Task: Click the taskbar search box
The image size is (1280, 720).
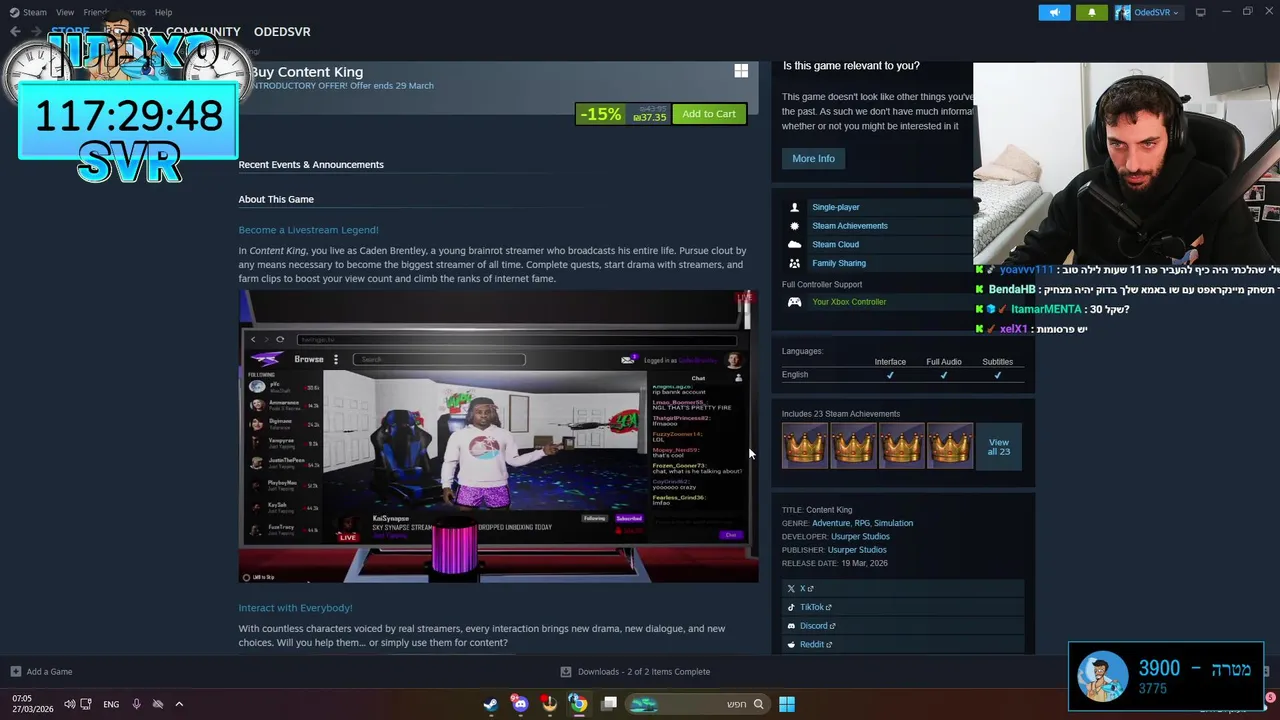Action: coord(698,704)
